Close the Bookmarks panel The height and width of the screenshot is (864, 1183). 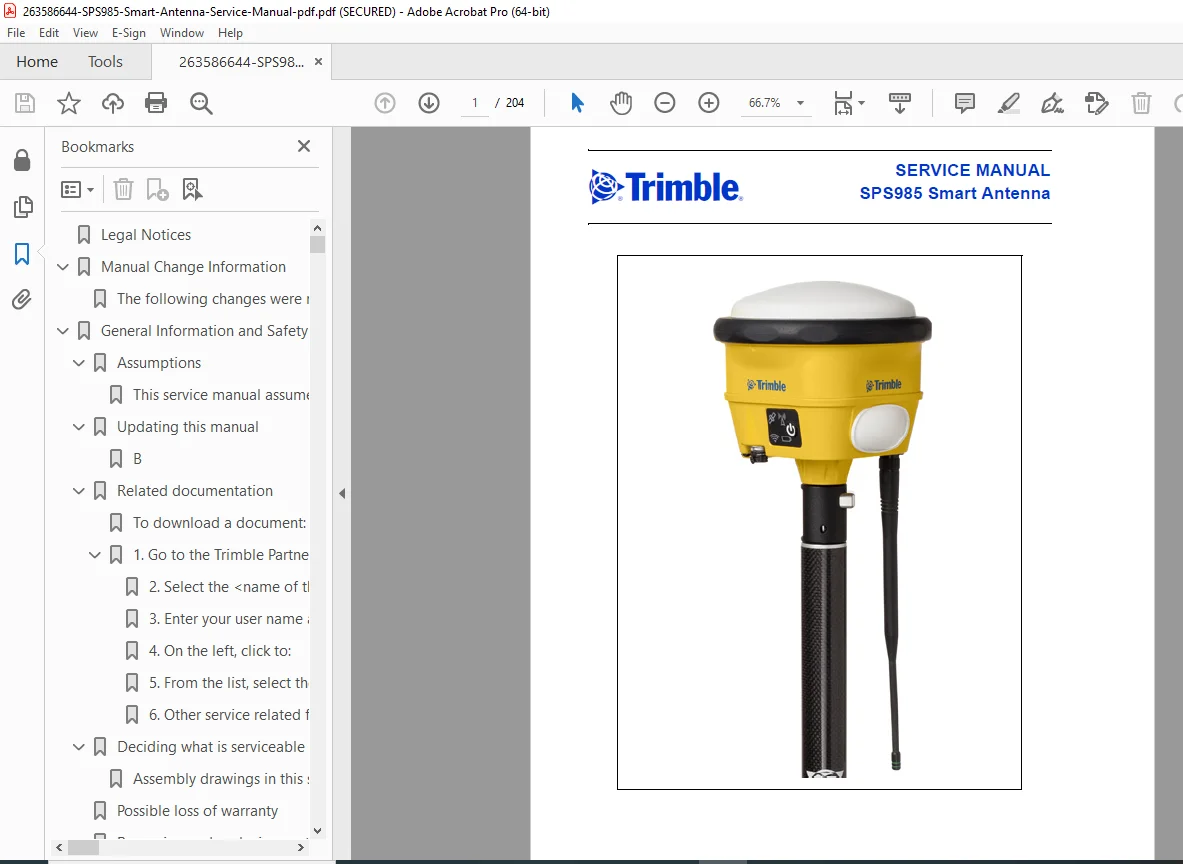304,146
